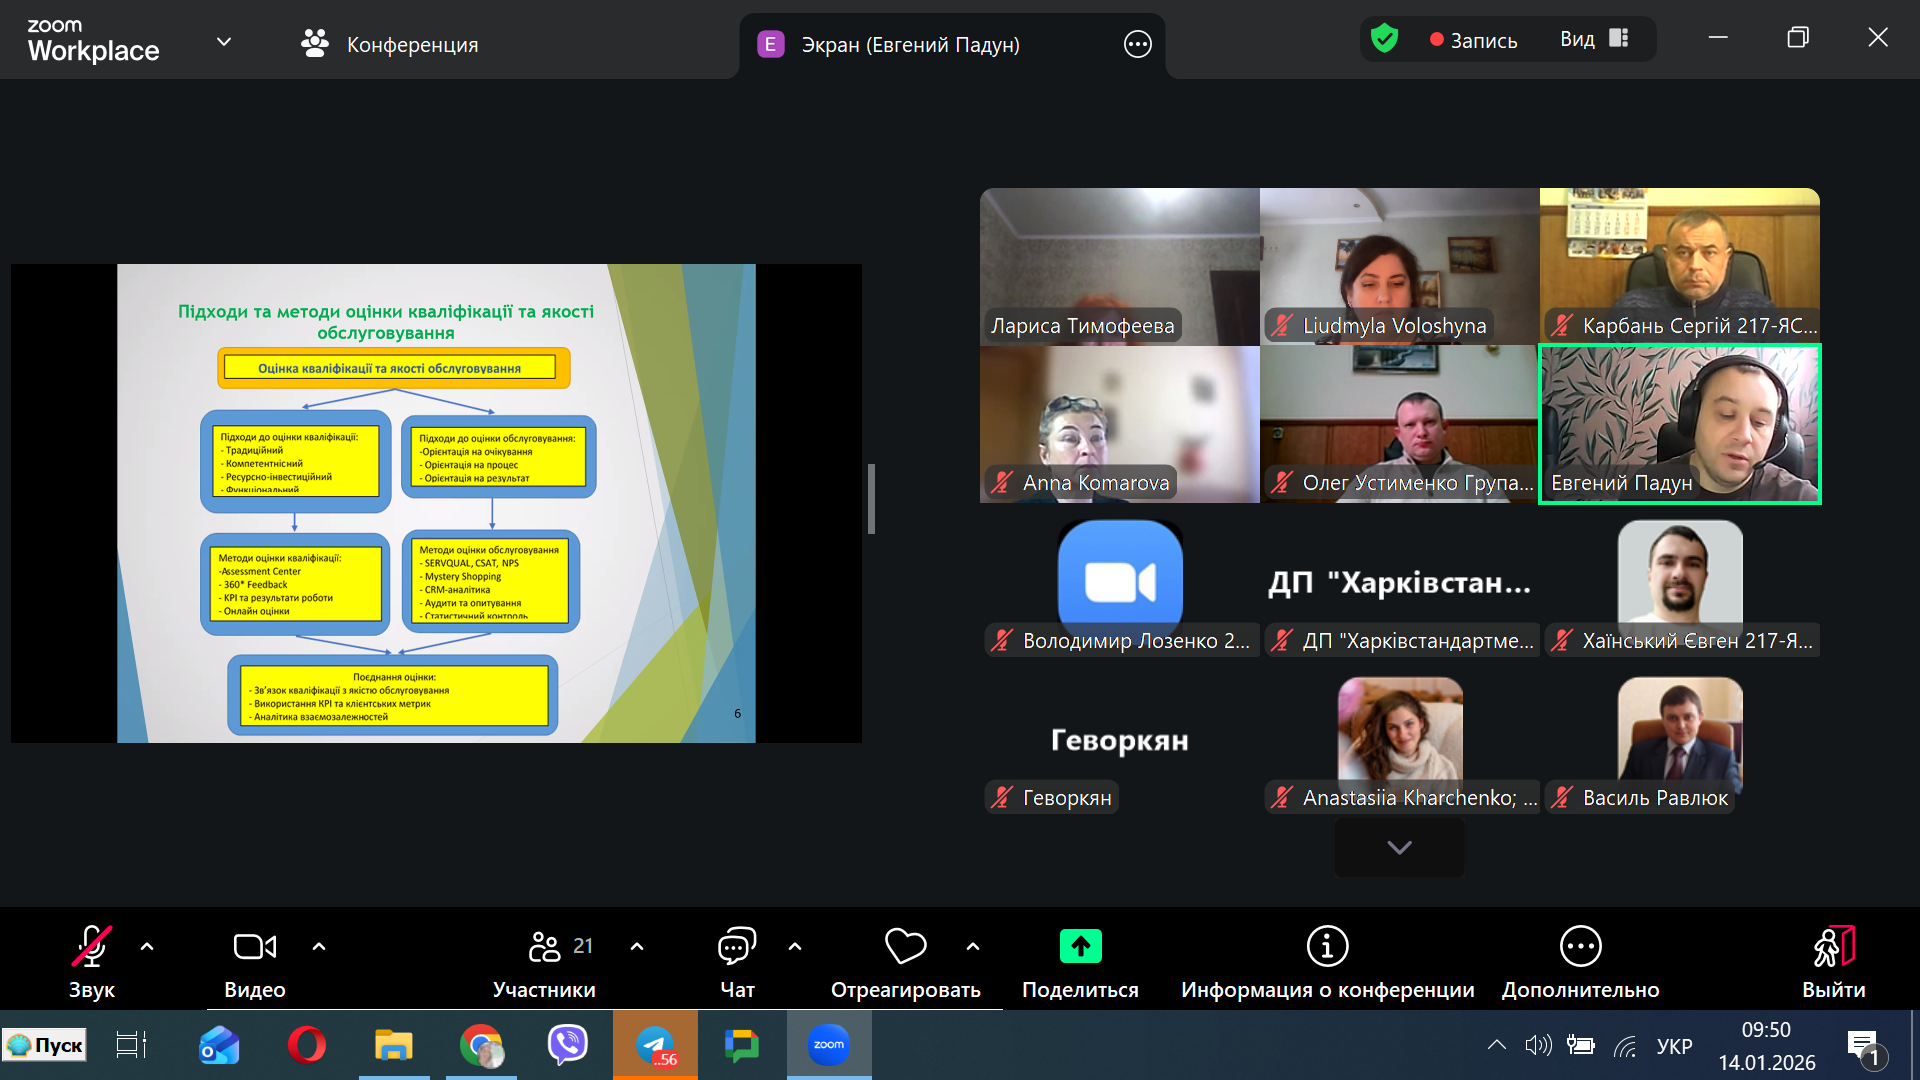Show more participants with down chevron
1920x1080 pixels.
[1399, 848]
